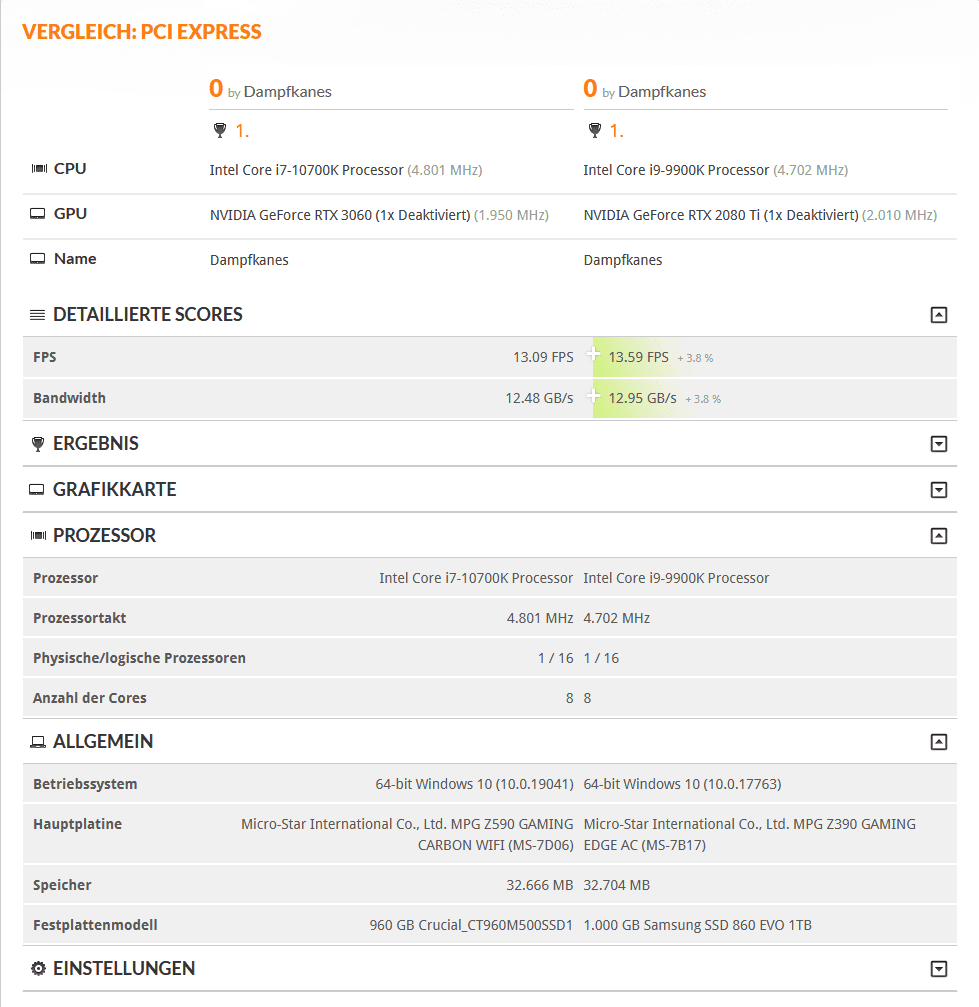The image size is (979, 1007).
Task: Click the plus icon beside 12.95 GB/s
Action: (x=593, y=396)
